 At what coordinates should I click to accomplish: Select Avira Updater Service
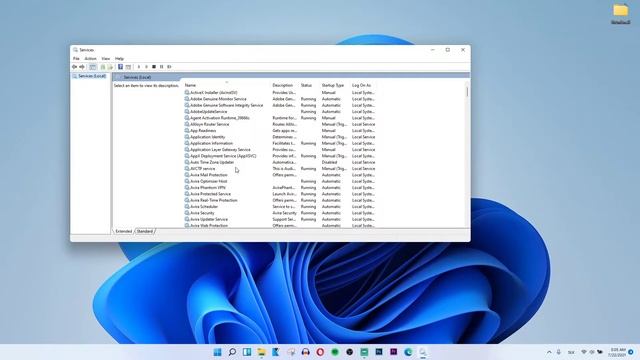(280, 219)
